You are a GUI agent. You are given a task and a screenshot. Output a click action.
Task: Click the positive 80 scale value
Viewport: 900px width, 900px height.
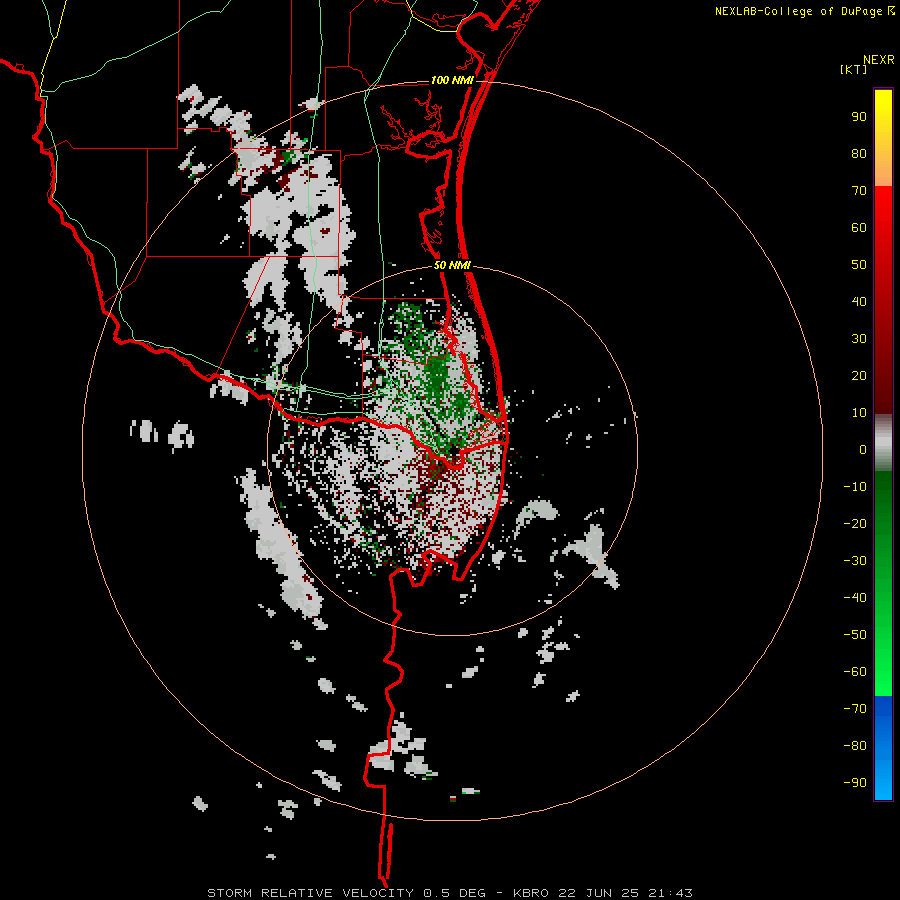(859, 153)
